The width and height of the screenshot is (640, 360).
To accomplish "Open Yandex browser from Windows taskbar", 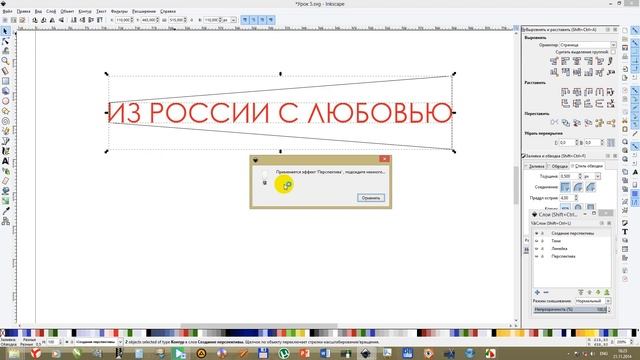I will click(x=36, y=353).
